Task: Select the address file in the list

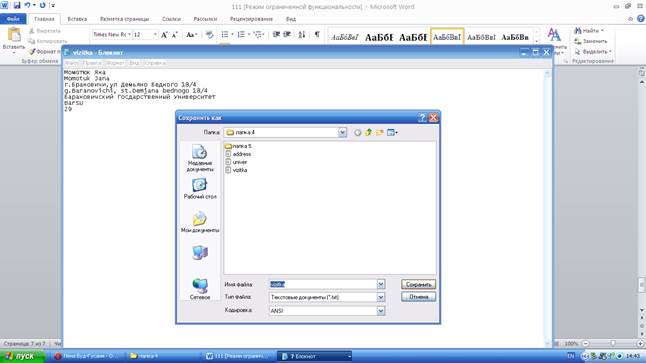Action: [238, 154]
